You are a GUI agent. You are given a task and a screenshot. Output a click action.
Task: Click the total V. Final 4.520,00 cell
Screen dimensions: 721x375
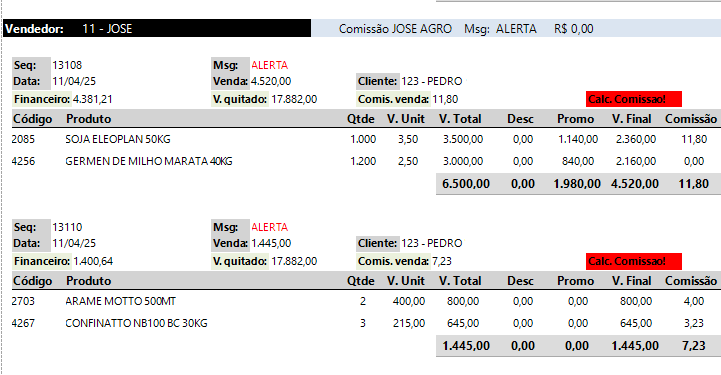point(635,184)
